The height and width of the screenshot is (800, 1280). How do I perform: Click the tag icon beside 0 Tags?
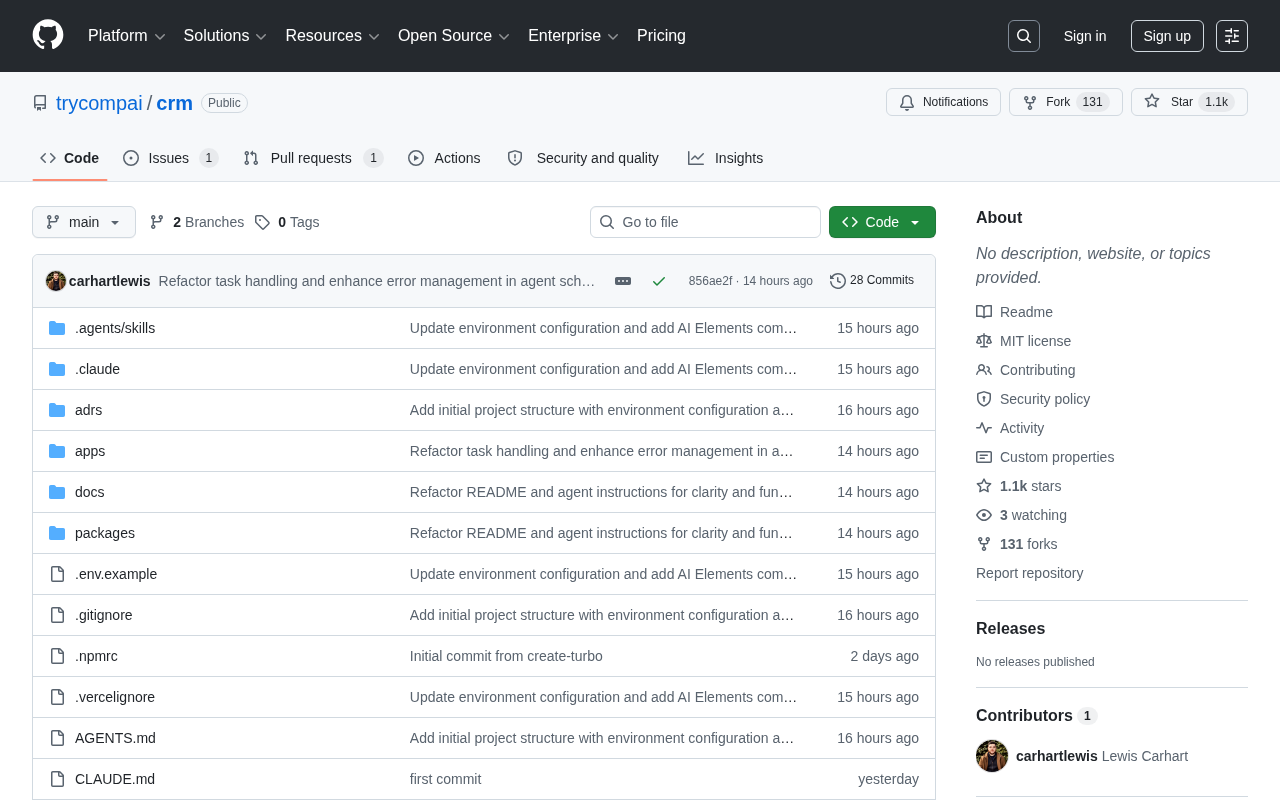coord(262,222)
